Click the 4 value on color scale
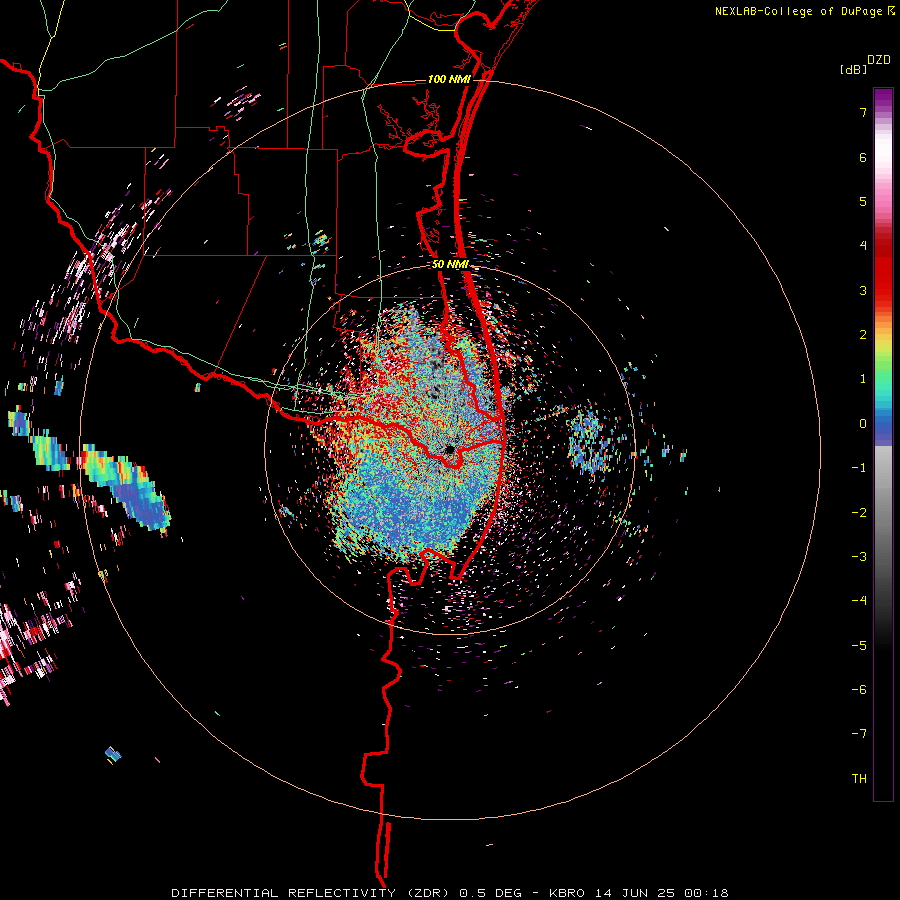Screen dimensions: 900x900 [863, 246]
